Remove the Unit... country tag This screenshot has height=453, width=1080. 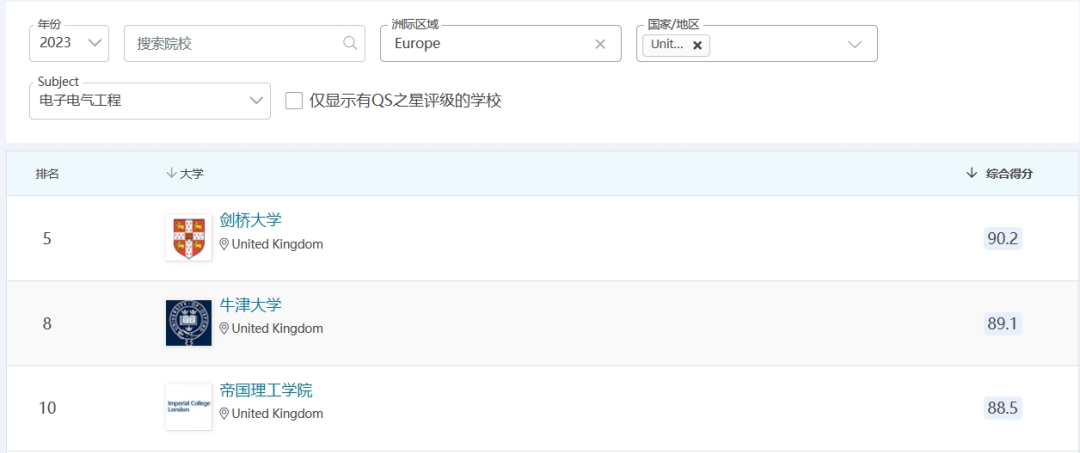click(697, 45)
